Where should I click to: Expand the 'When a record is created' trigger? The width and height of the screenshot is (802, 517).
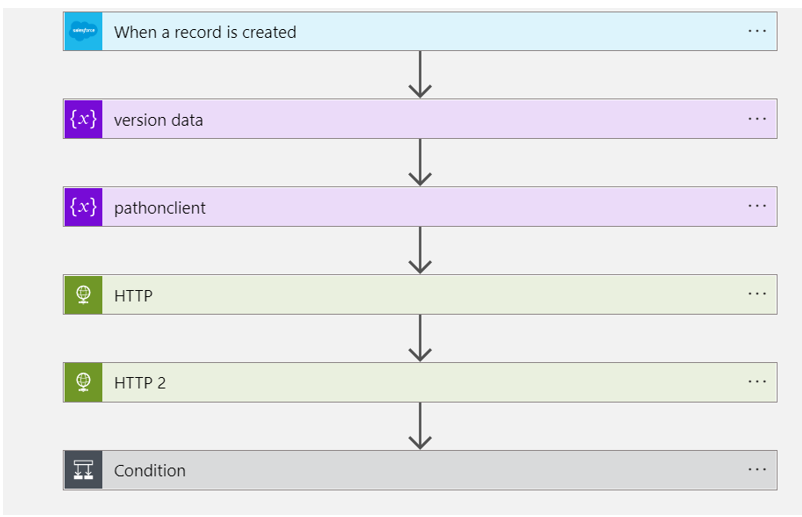(205, 32)
